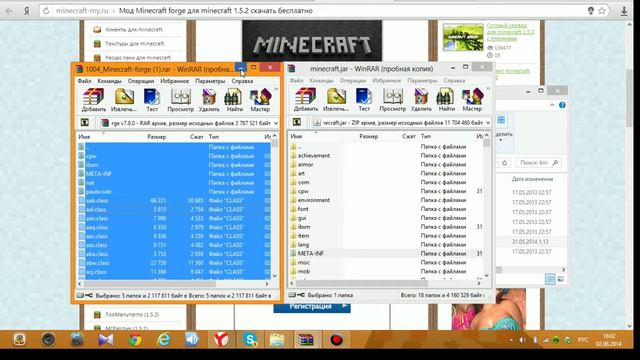
Task: Click Просмотр icon in forge.rar WinRAR window
Action: pos(180,100)
